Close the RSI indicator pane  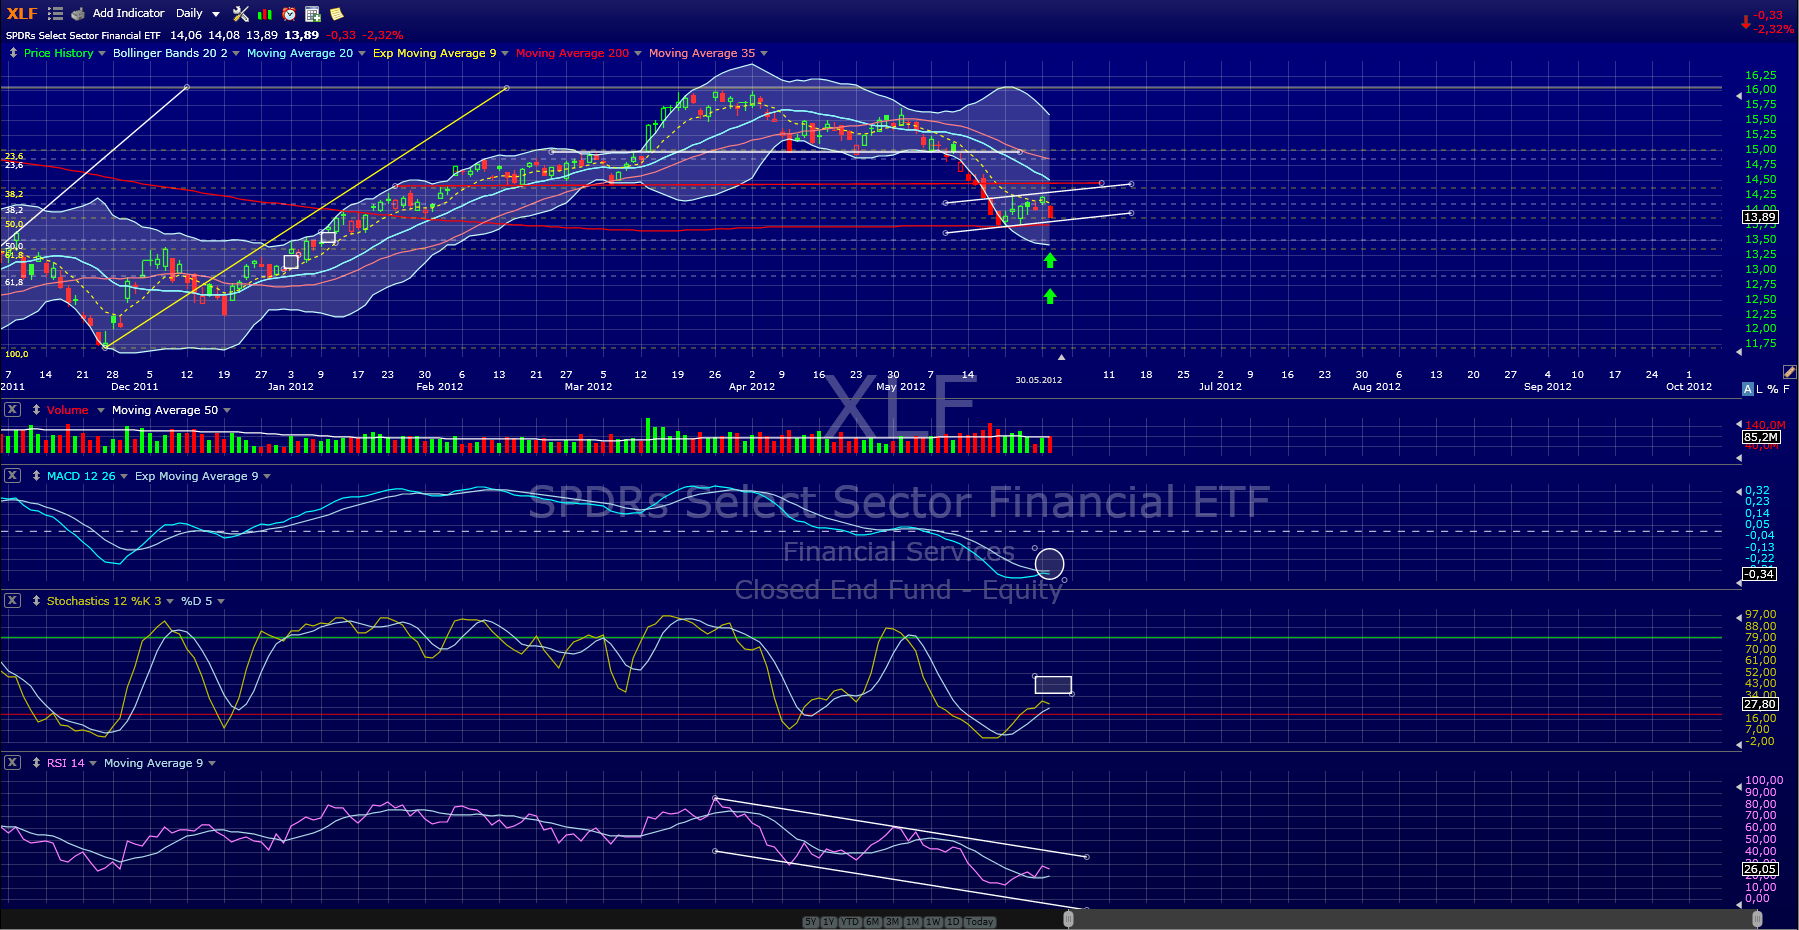click(12, 762)
